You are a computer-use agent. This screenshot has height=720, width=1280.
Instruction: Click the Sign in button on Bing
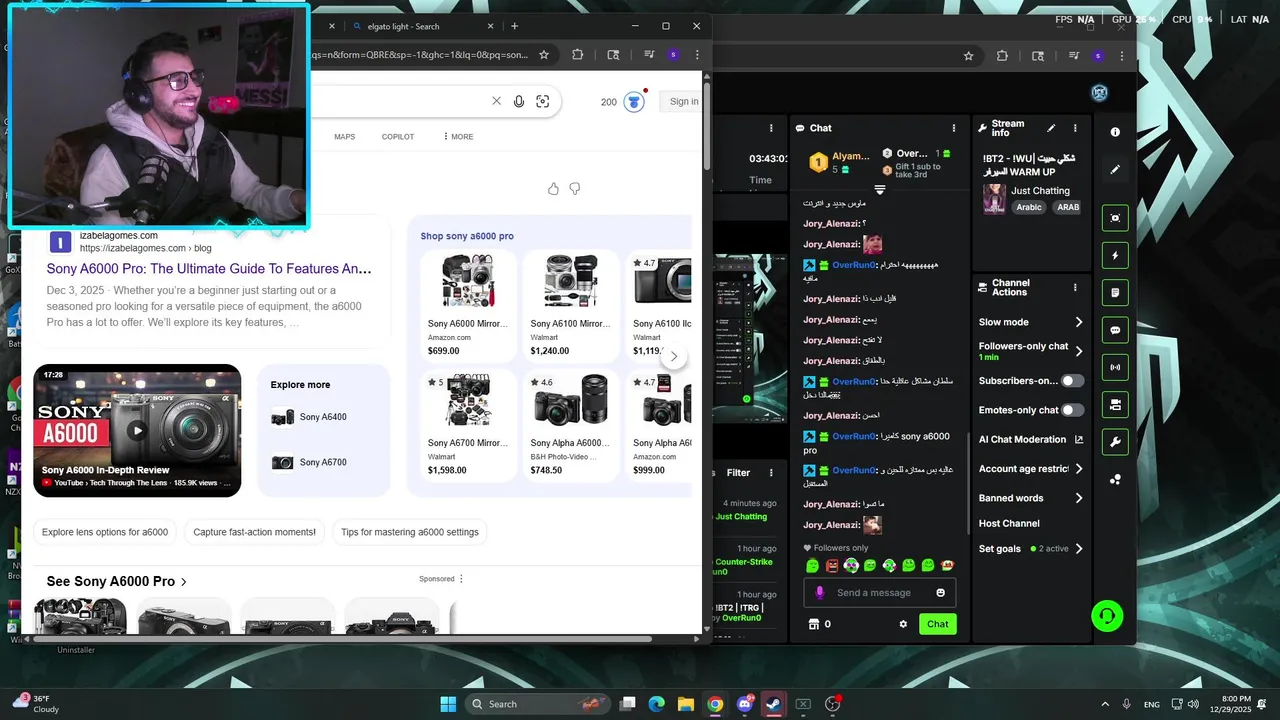tap(684, 101)
